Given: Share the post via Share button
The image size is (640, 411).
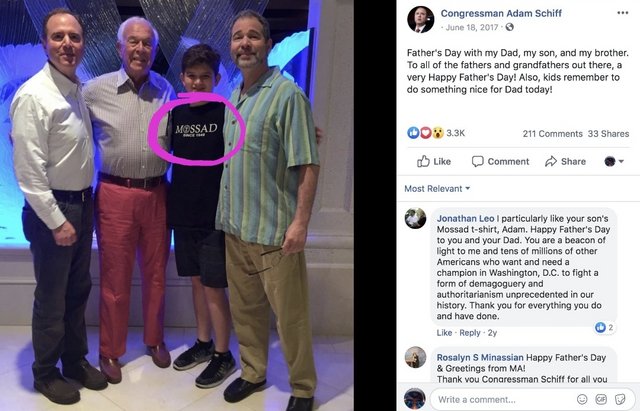Looking at the screenshot, I should (565, 162).
